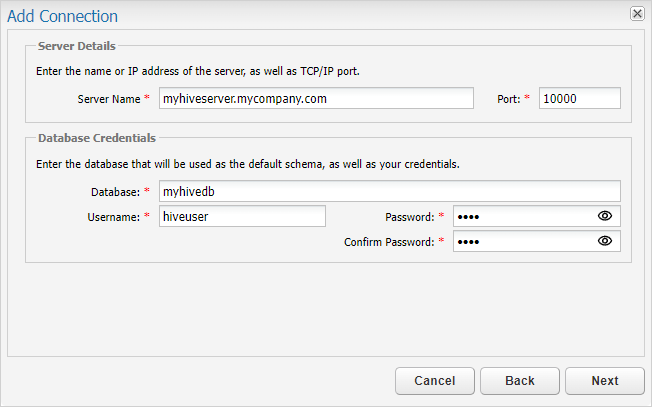
Task: Proceed with the Next button
Action: click(x=605, y=381)
